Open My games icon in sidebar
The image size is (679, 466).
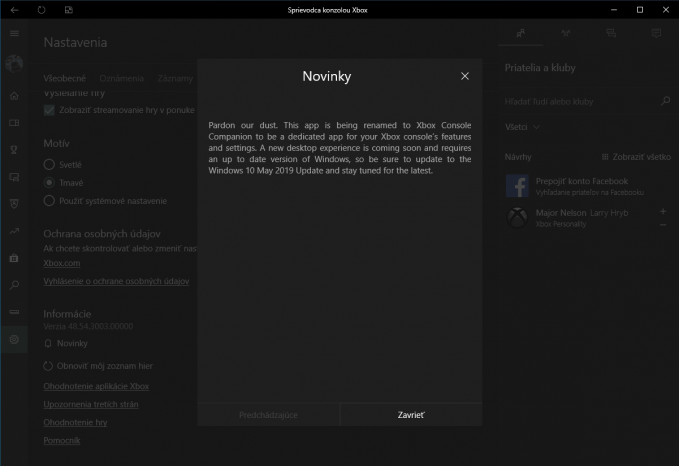pos(14,123)
